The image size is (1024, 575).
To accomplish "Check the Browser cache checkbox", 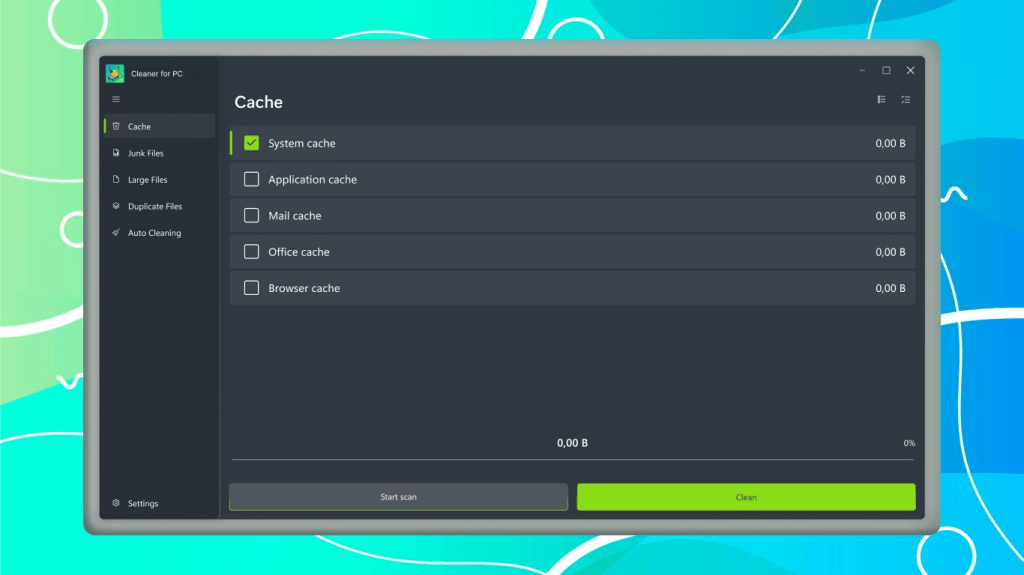I will coord(251,288).
